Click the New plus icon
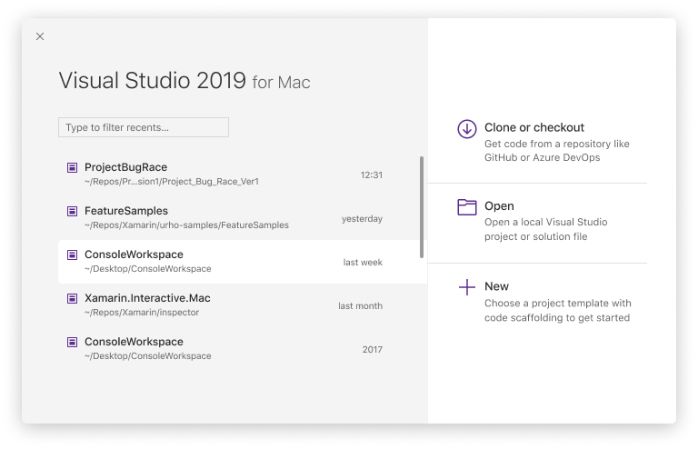 click(467, 287)
